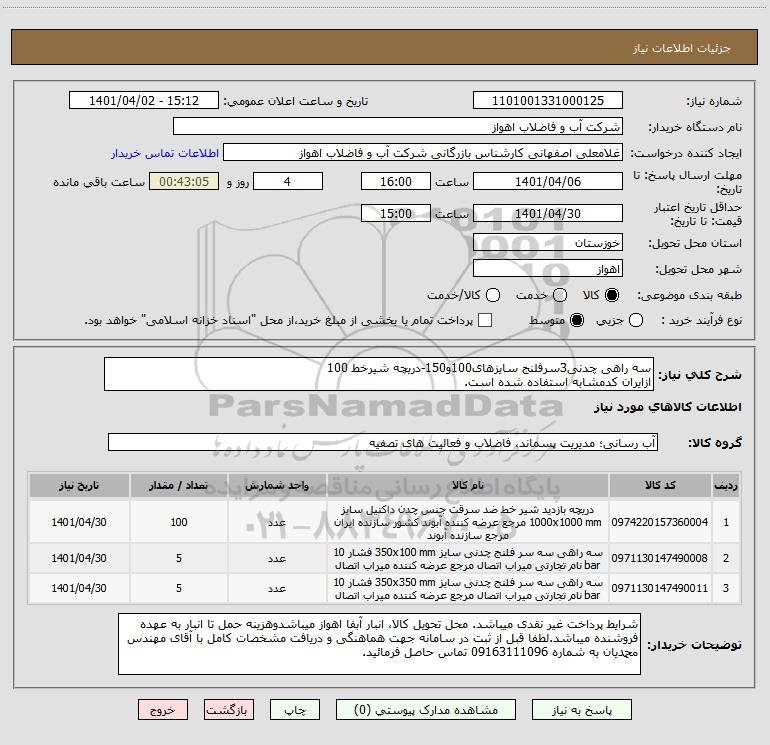Screen dimensions: 770x745
Task: Select the خدمت radio button
Action: click(560, 295)
